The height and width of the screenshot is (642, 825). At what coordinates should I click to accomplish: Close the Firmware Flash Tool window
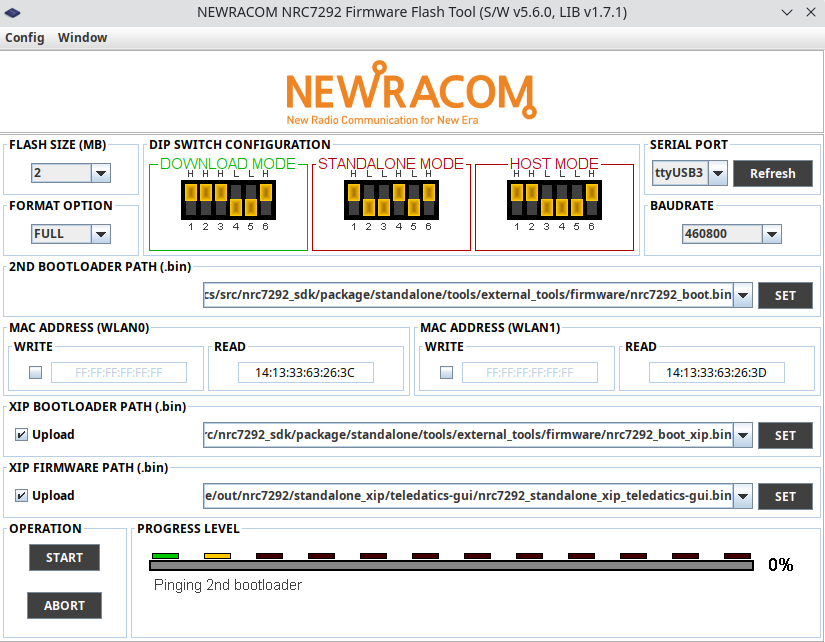811,12
